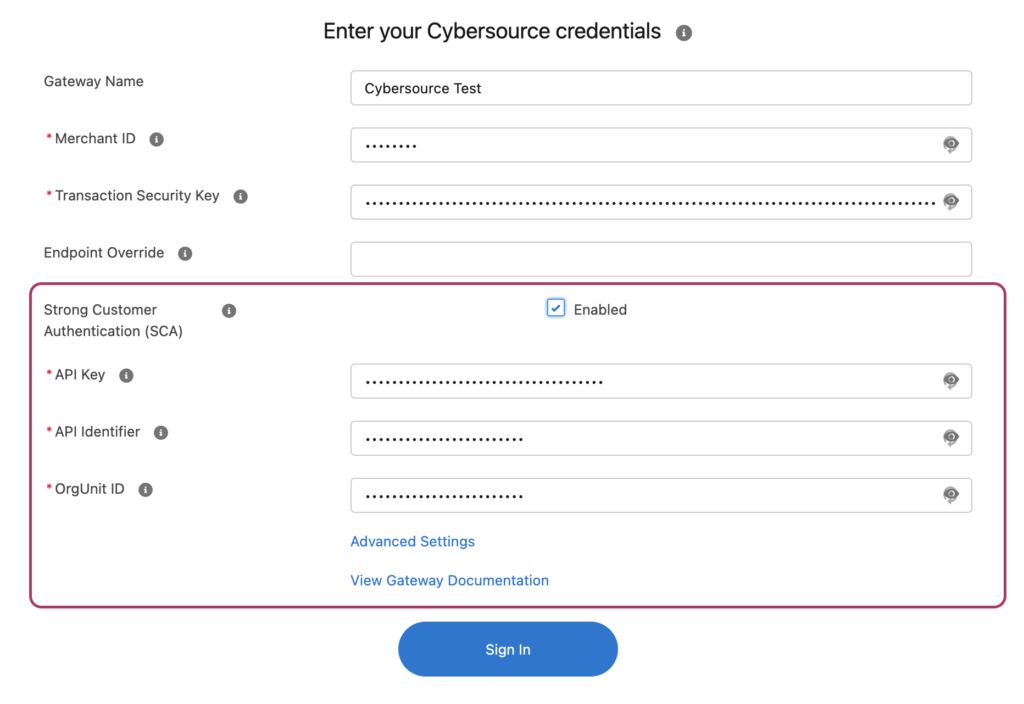
Task: Unmask the OrgUnit ID field
Action: point(951,495)
